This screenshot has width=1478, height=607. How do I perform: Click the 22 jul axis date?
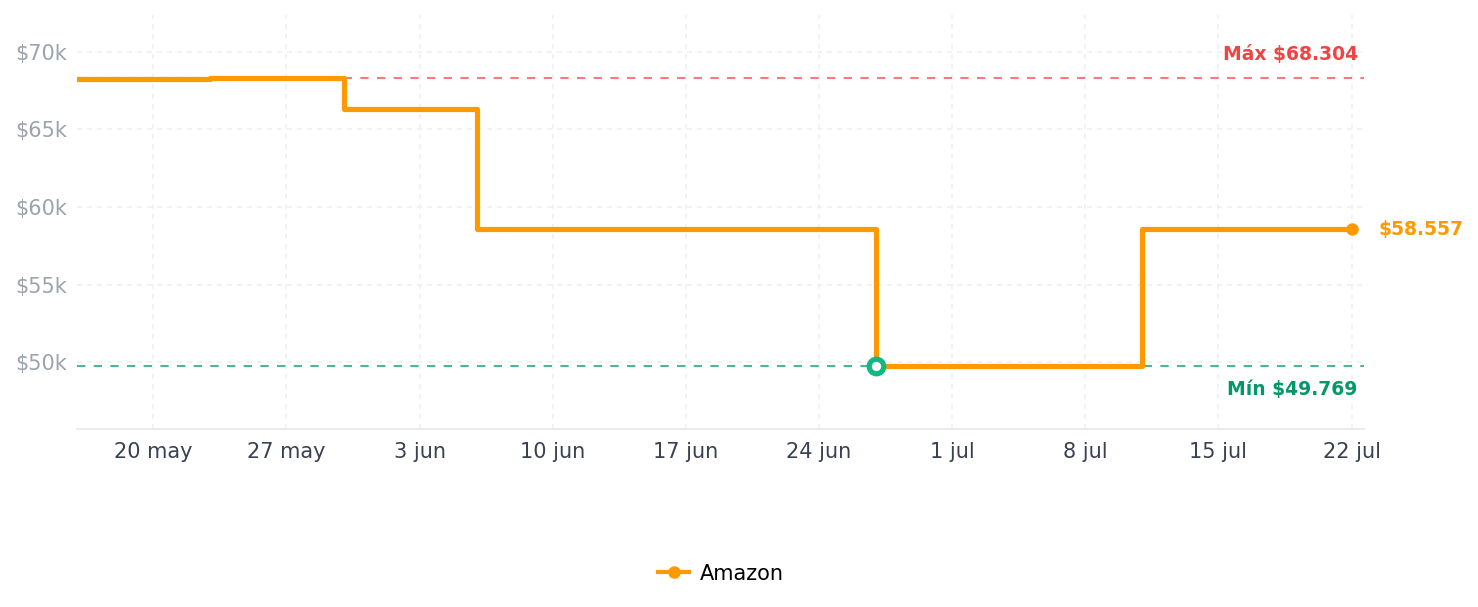click(1352, 452)
